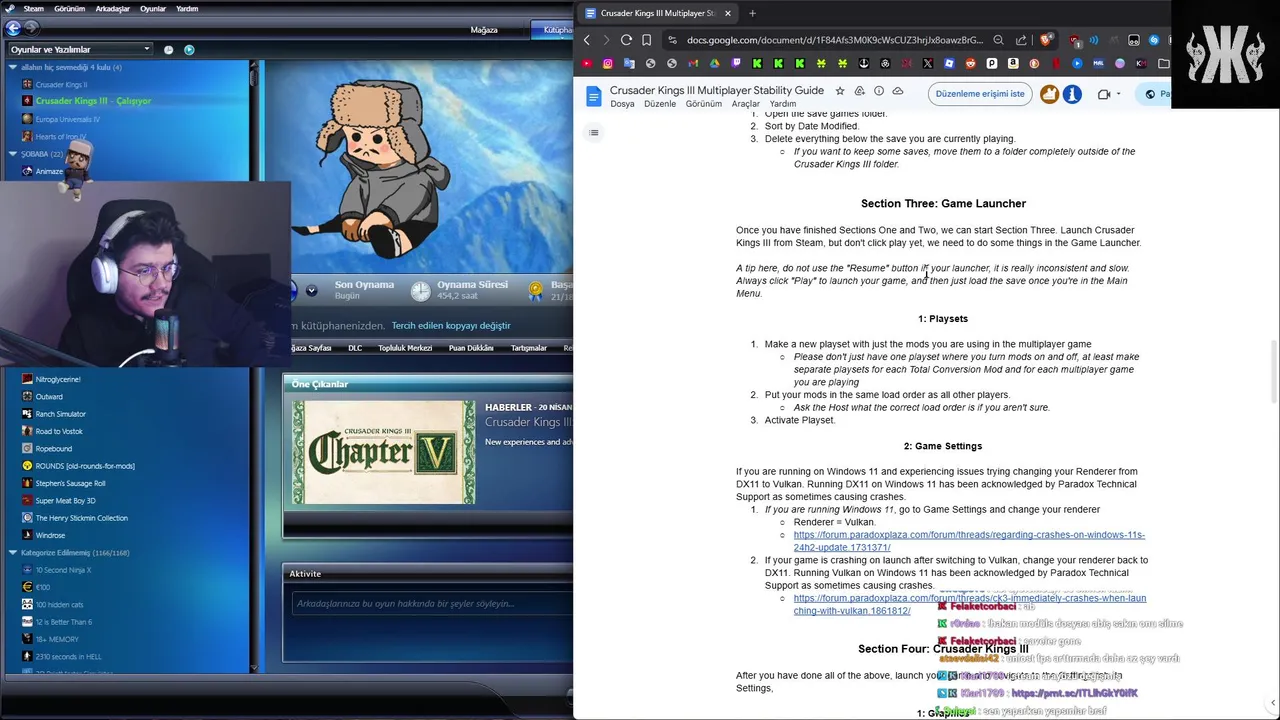Switch to the Mağaza tab in Steam
This screenshot has height=720, width=1280.
tap(484, 30)
